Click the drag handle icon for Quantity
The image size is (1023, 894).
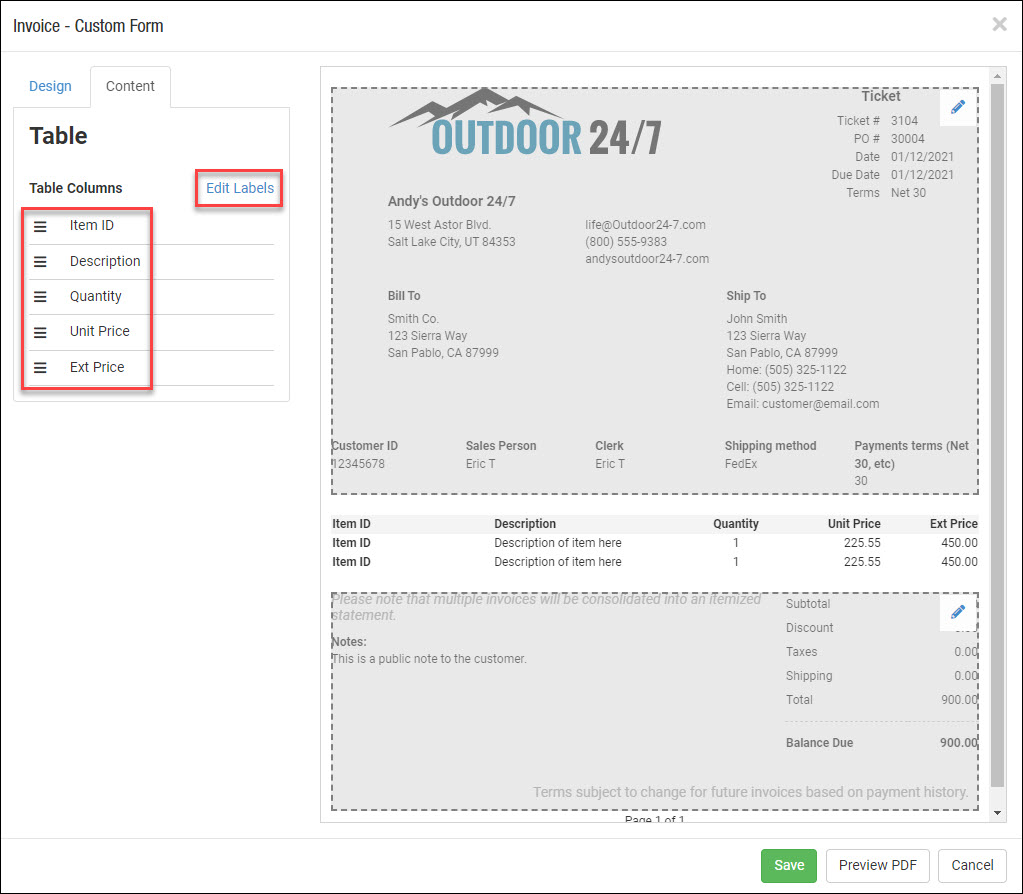[x=40, y=297]
